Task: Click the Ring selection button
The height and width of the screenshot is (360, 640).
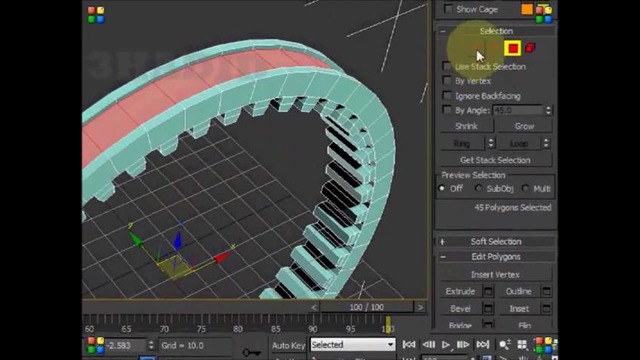Action: pos(462,144)
